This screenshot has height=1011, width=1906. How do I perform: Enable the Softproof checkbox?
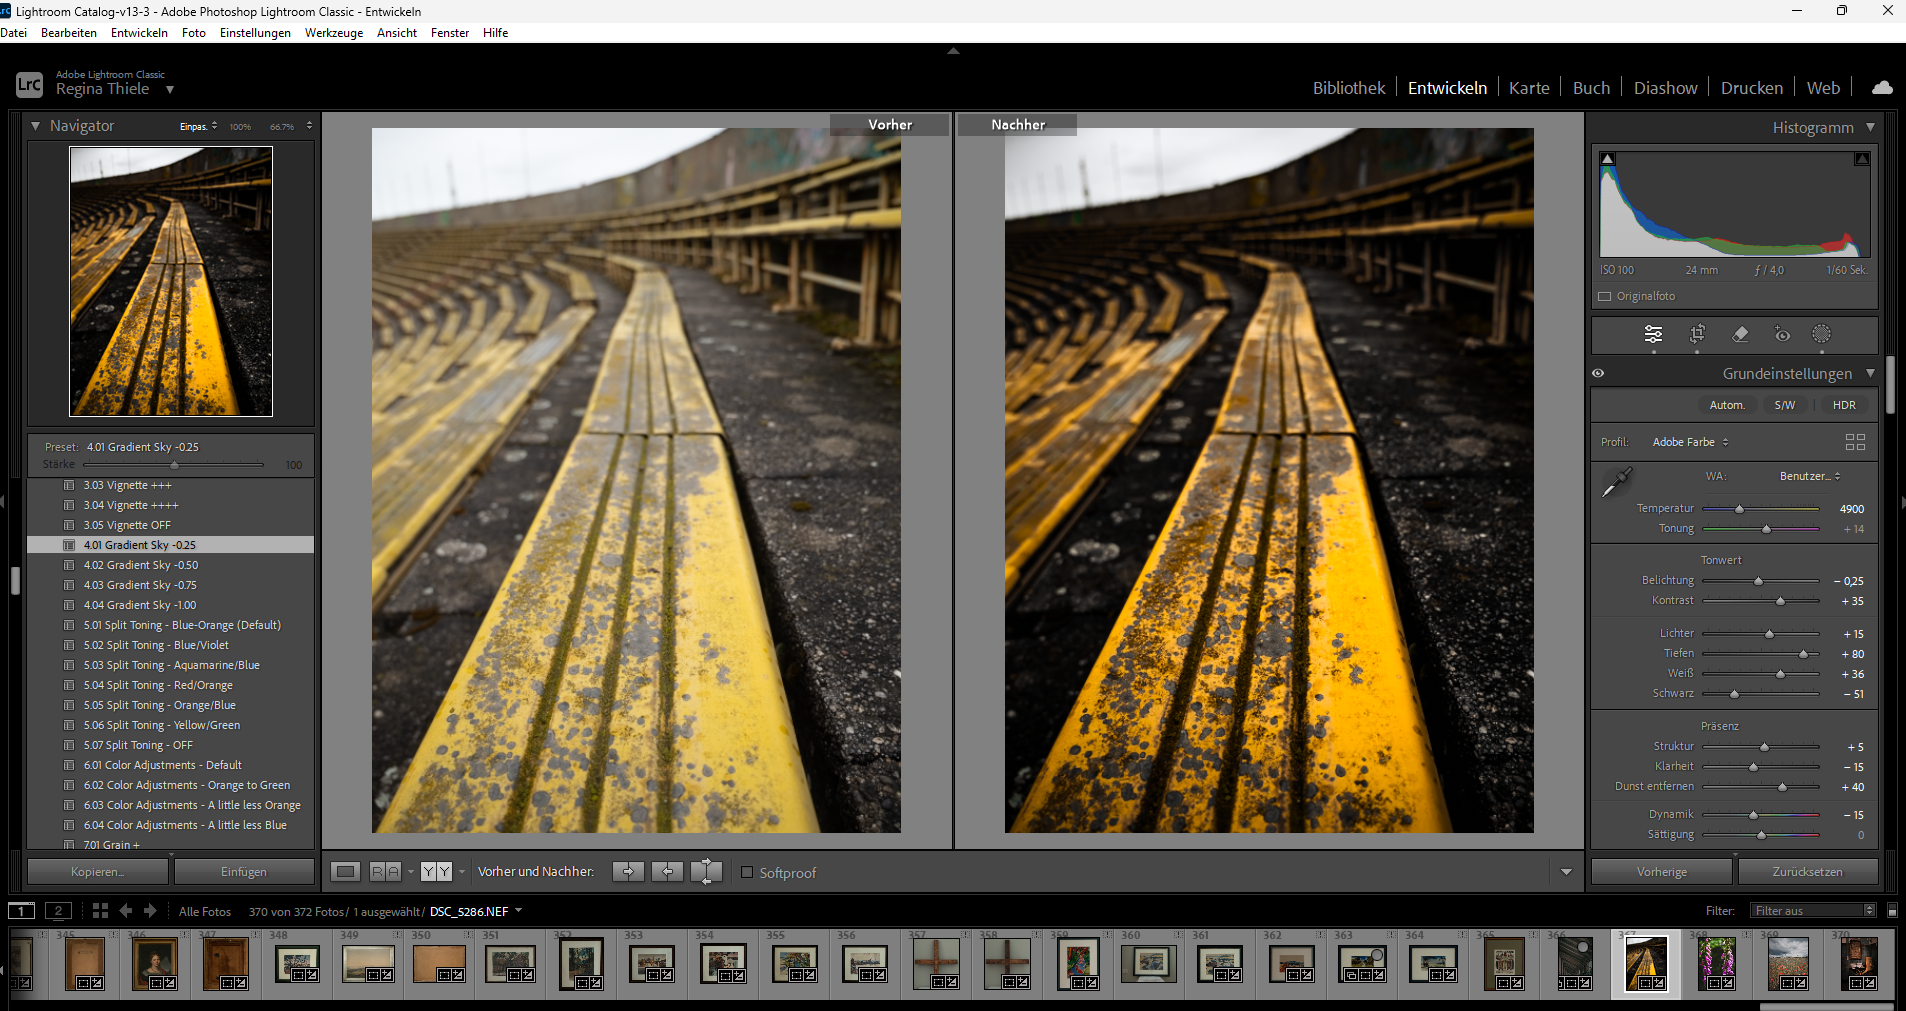tap(746, 872)
